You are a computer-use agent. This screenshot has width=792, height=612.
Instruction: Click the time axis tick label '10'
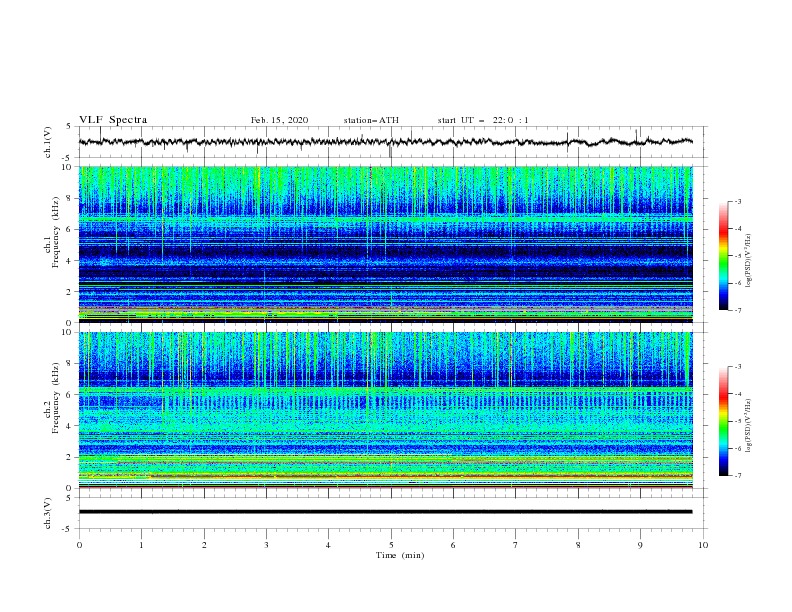pos(703,545)
